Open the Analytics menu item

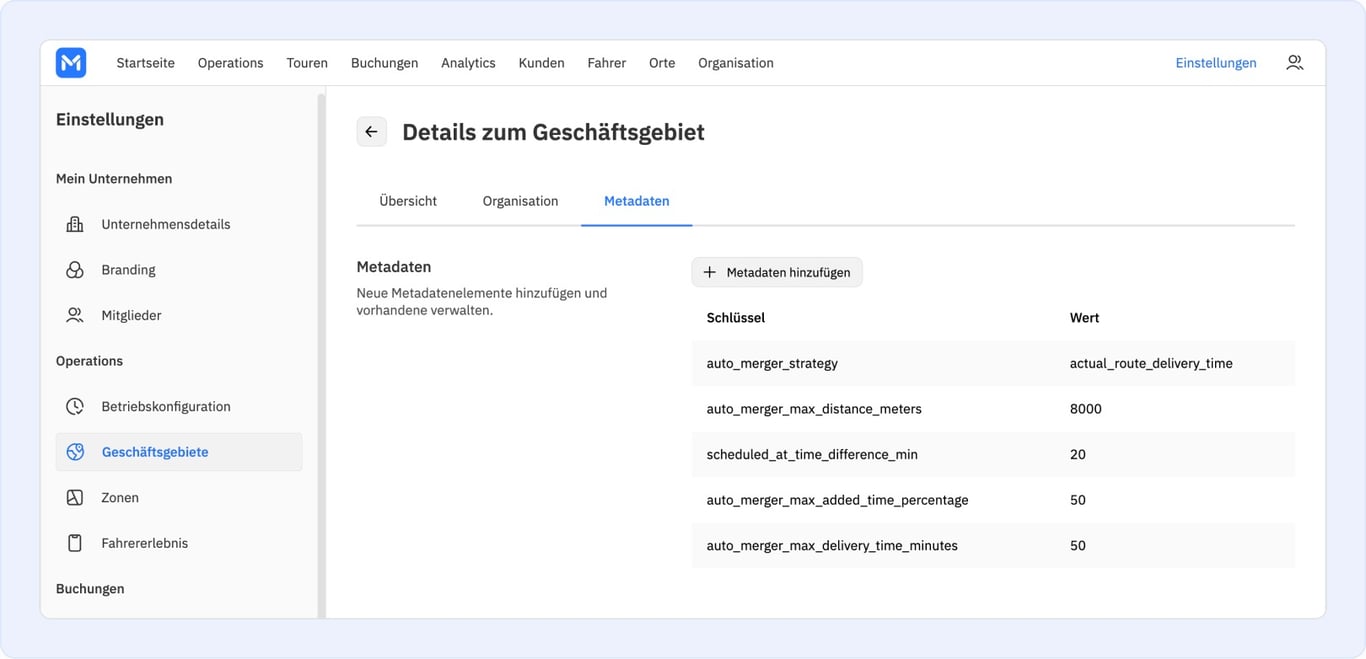(x=468, y=63)
